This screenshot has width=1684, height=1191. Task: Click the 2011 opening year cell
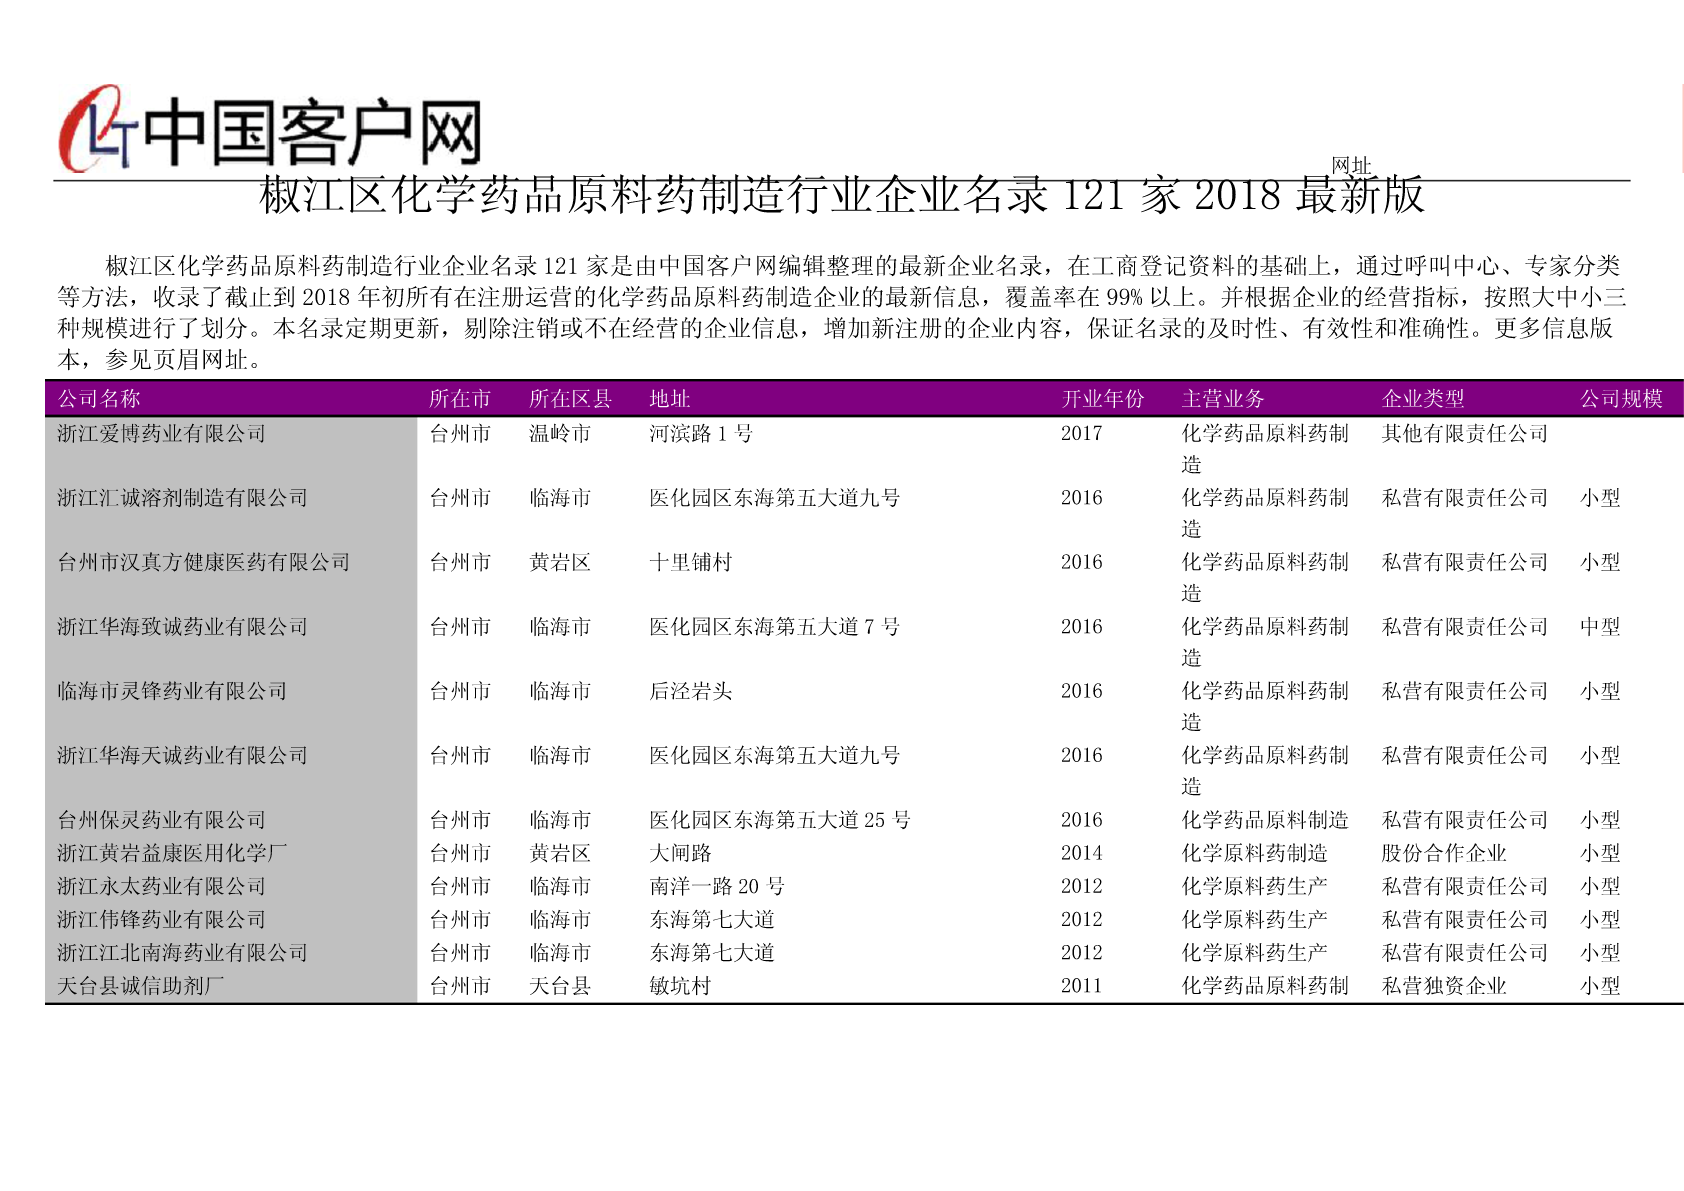point(1082,985)
